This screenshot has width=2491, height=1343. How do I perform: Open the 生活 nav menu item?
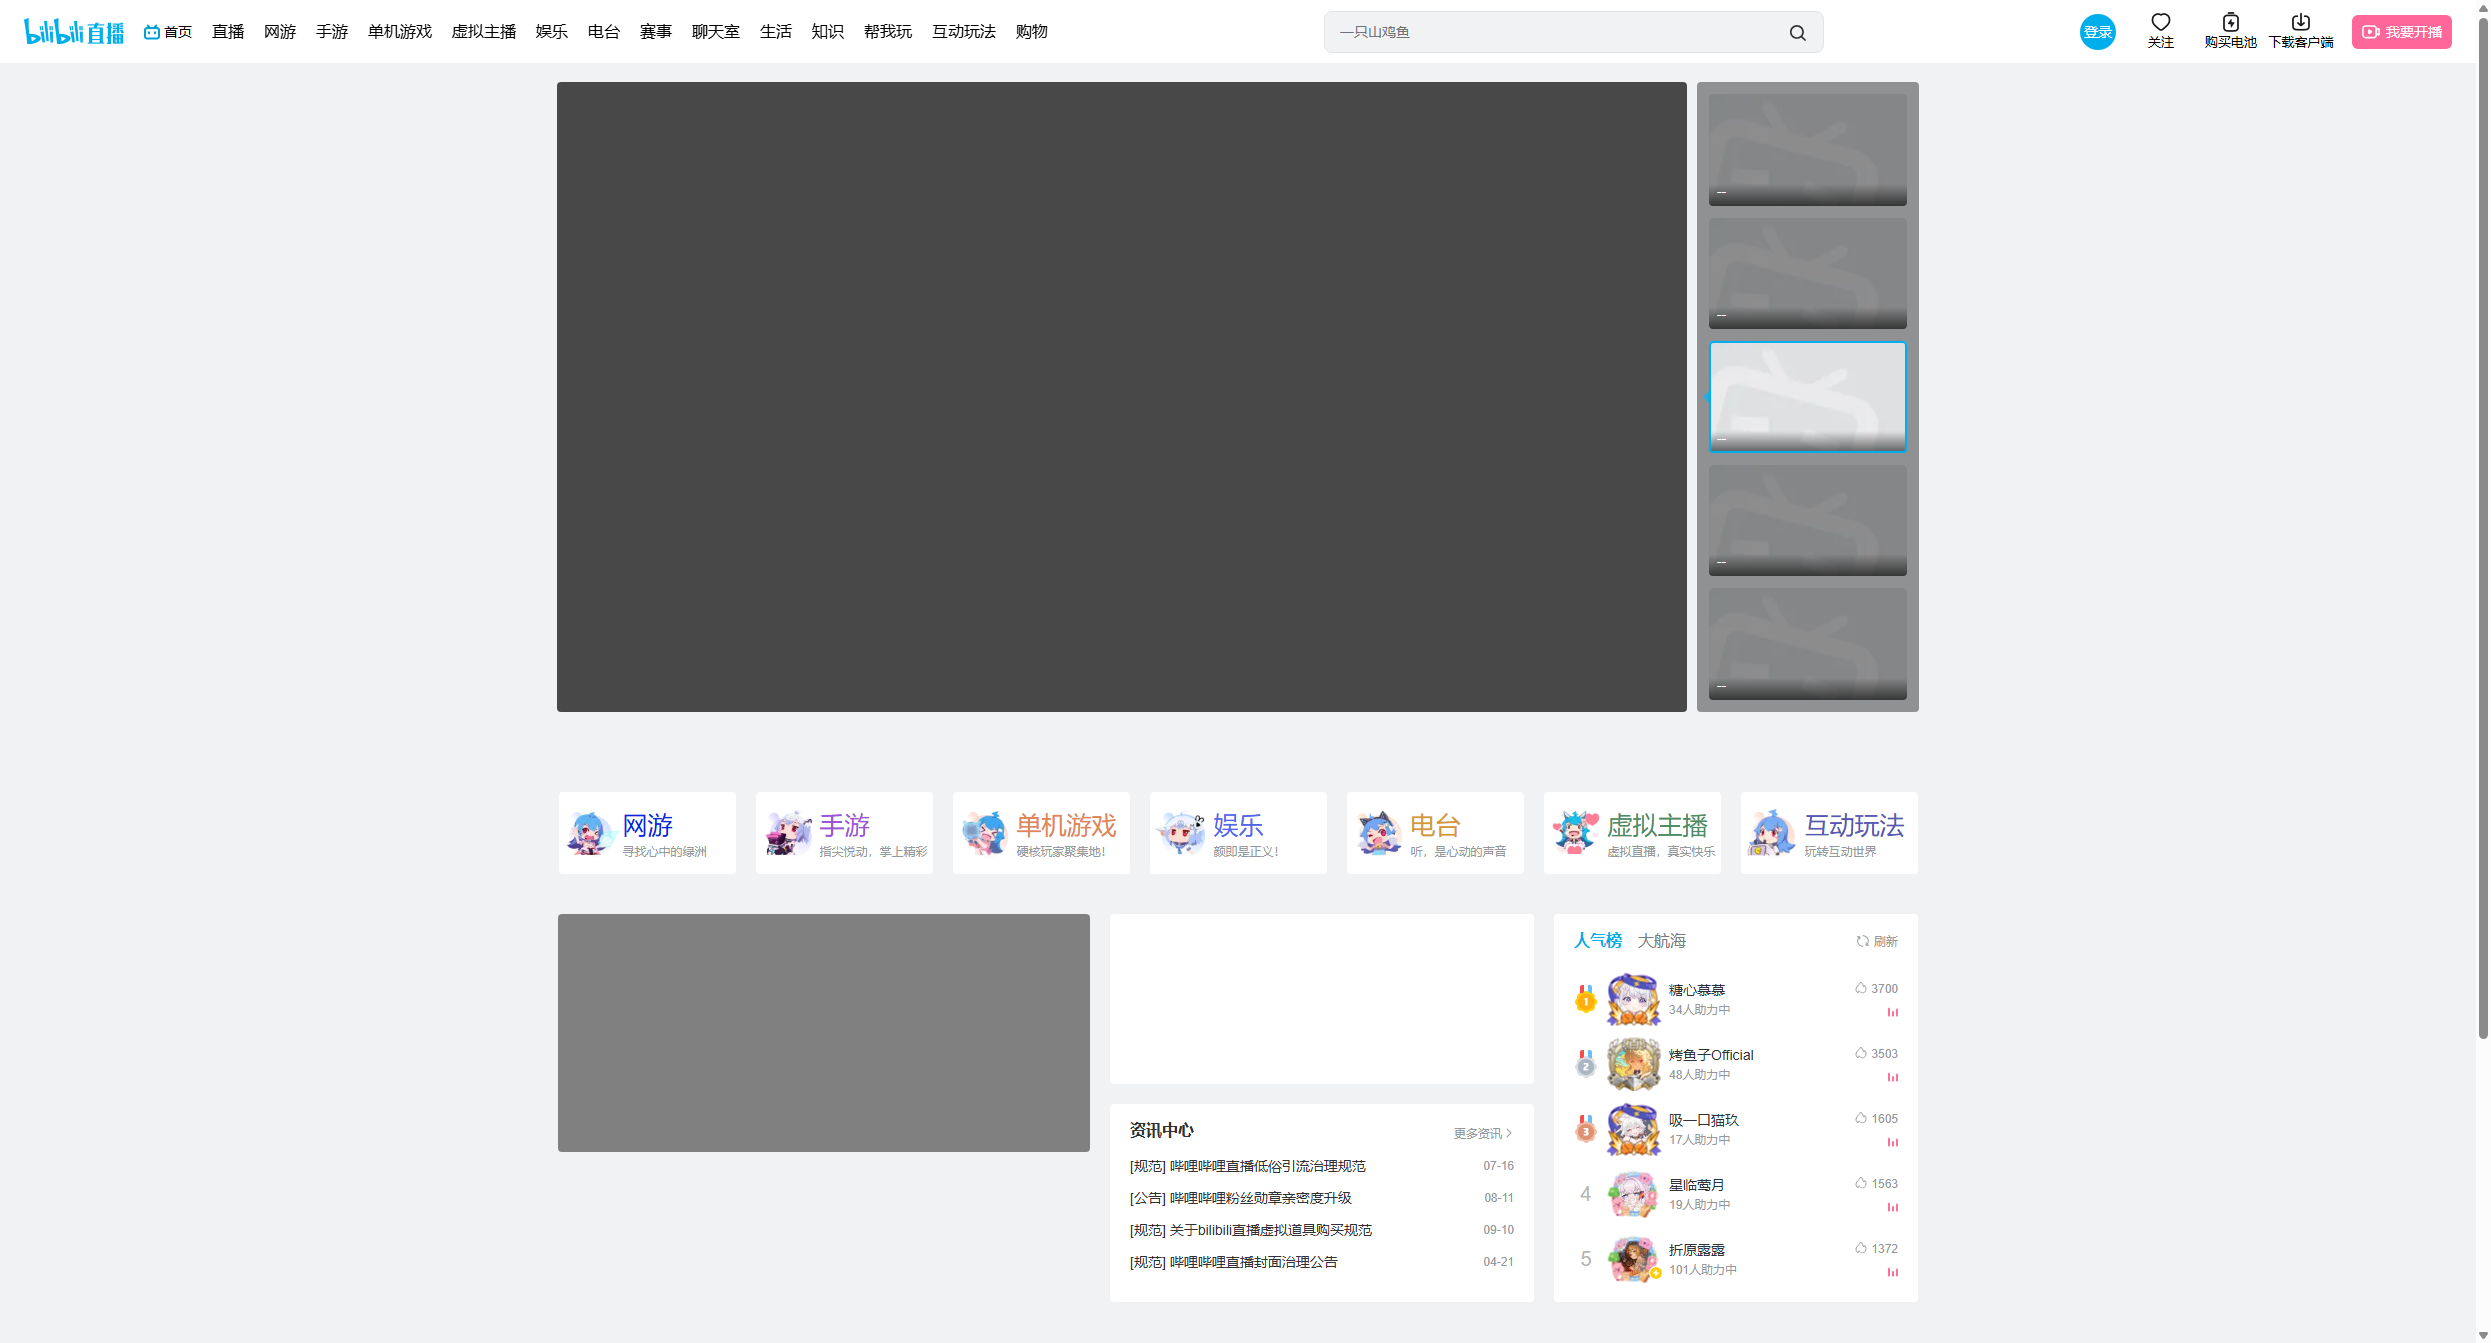point(776,32)
